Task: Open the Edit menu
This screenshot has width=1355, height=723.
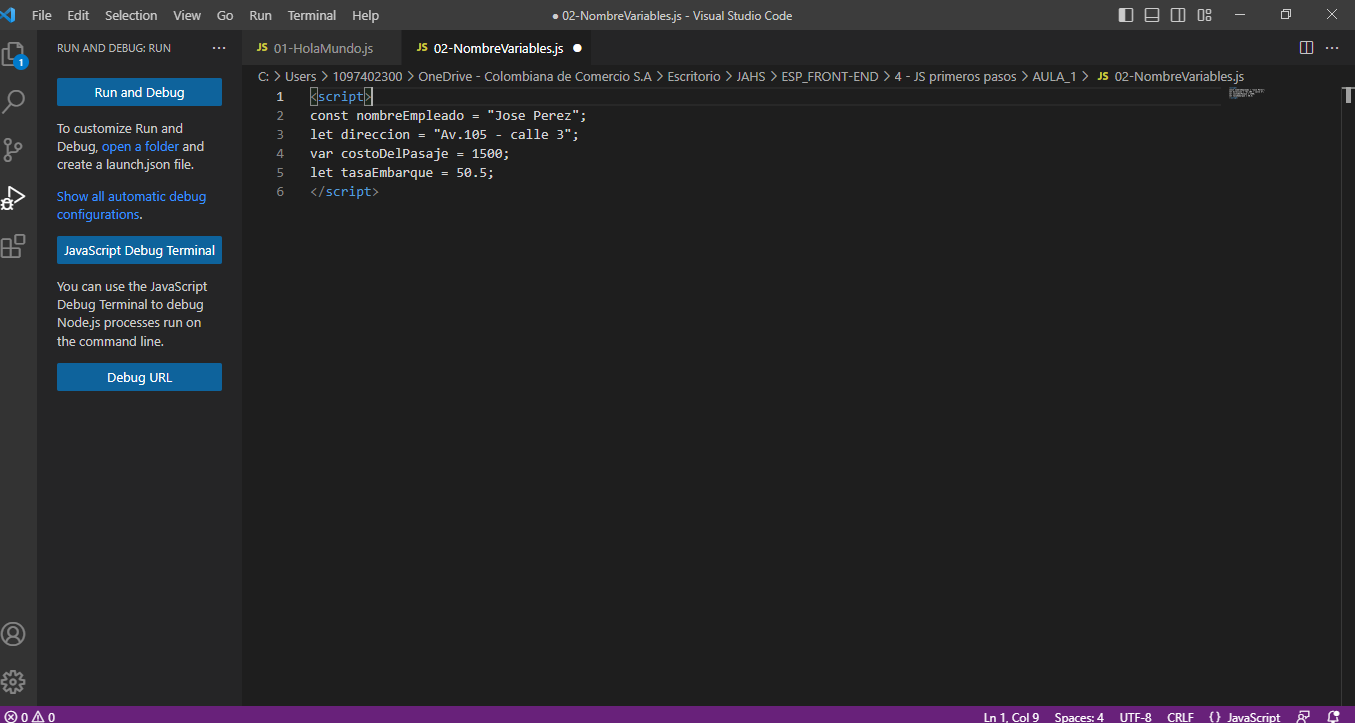Action: pyautogui.click(x=78, y=15)
